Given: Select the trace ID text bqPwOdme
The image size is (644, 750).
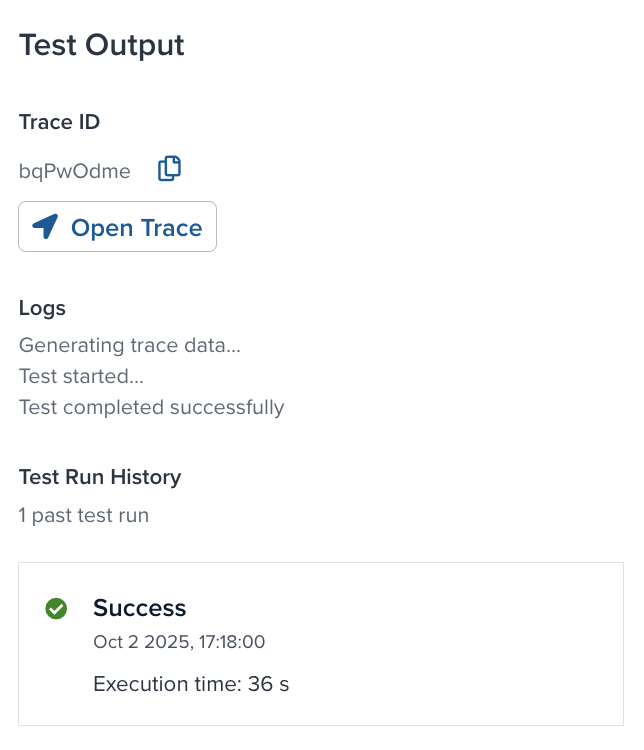Looking at the screenshot, I should [x=74, y=171].
